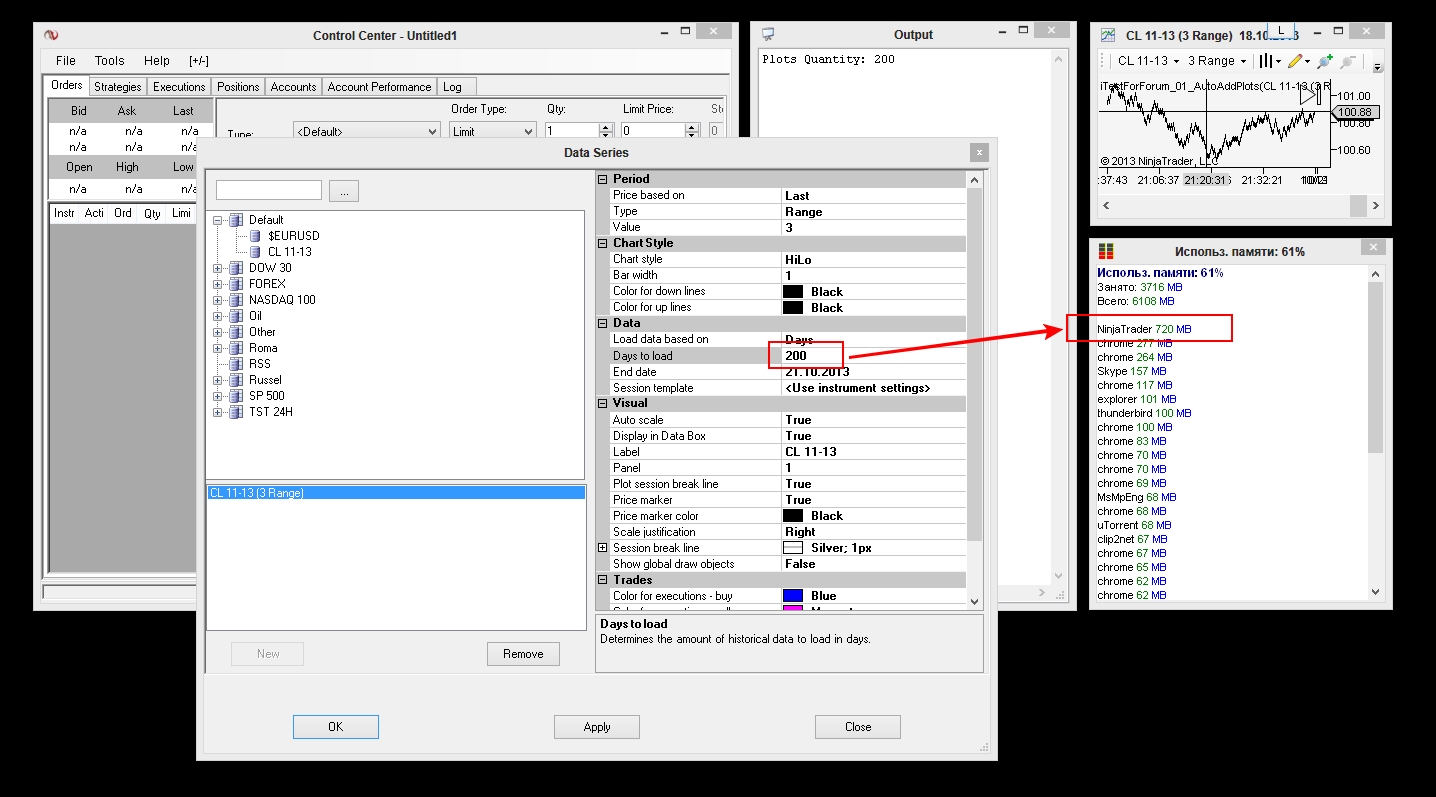Select the $EURUSD instrument icon in tree
This screenshot has width=1436, height=797.
256,236
